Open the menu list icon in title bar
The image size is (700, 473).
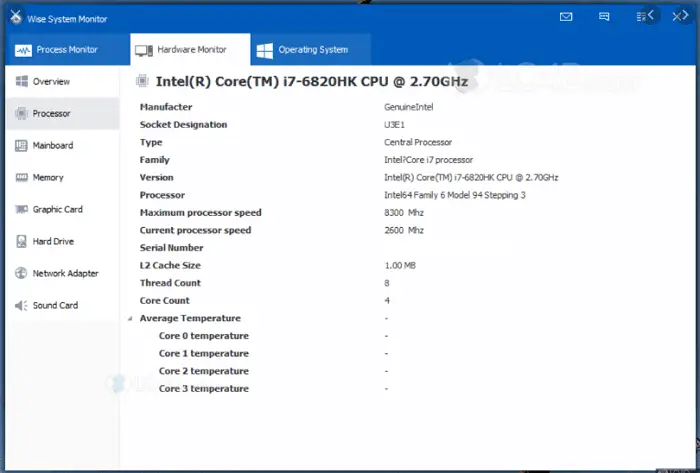[641, 17]
